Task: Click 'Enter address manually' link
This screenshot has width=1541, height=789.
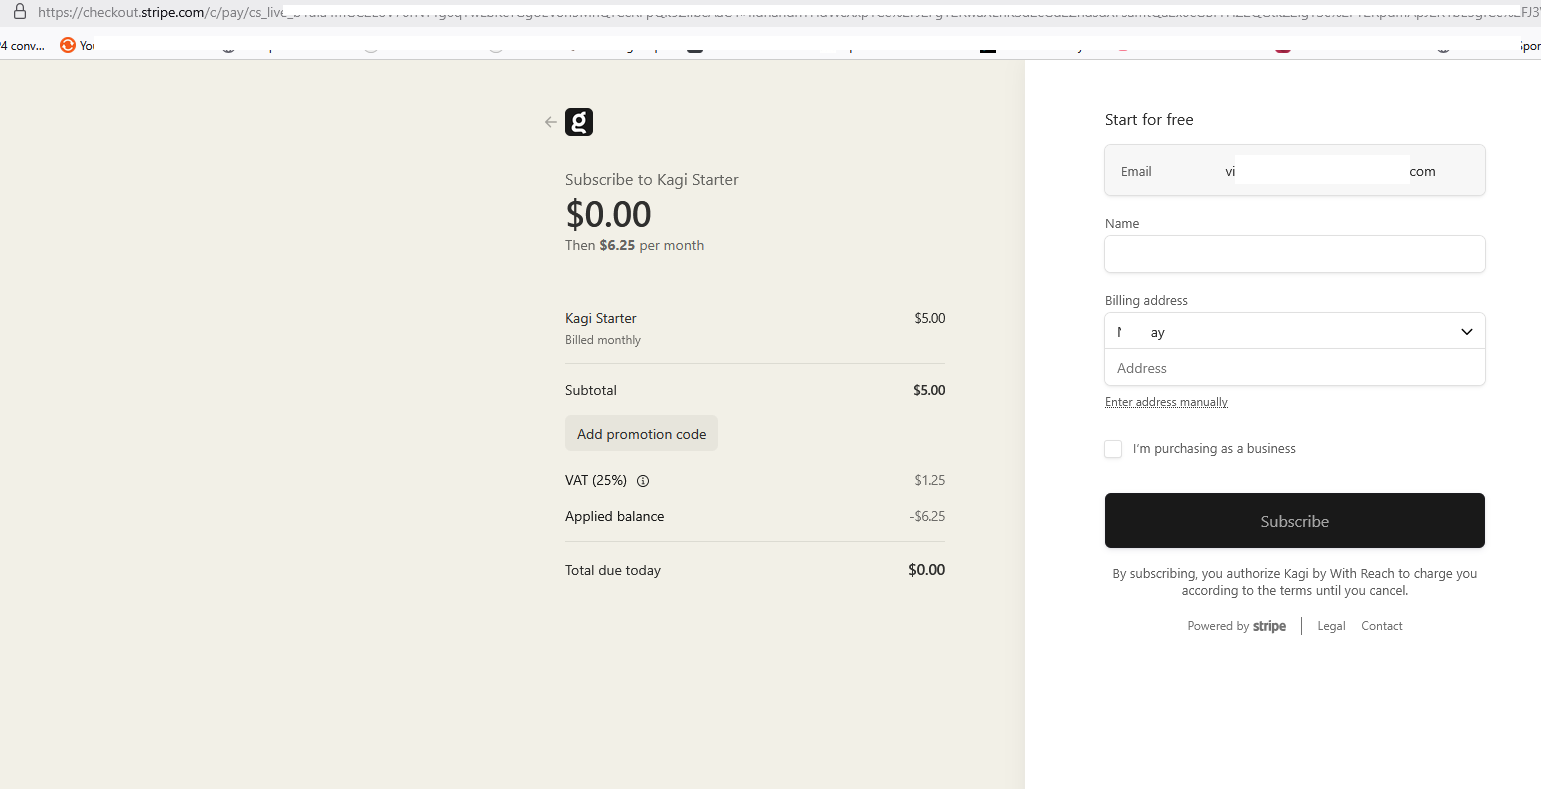Action: pos(1166,402)
